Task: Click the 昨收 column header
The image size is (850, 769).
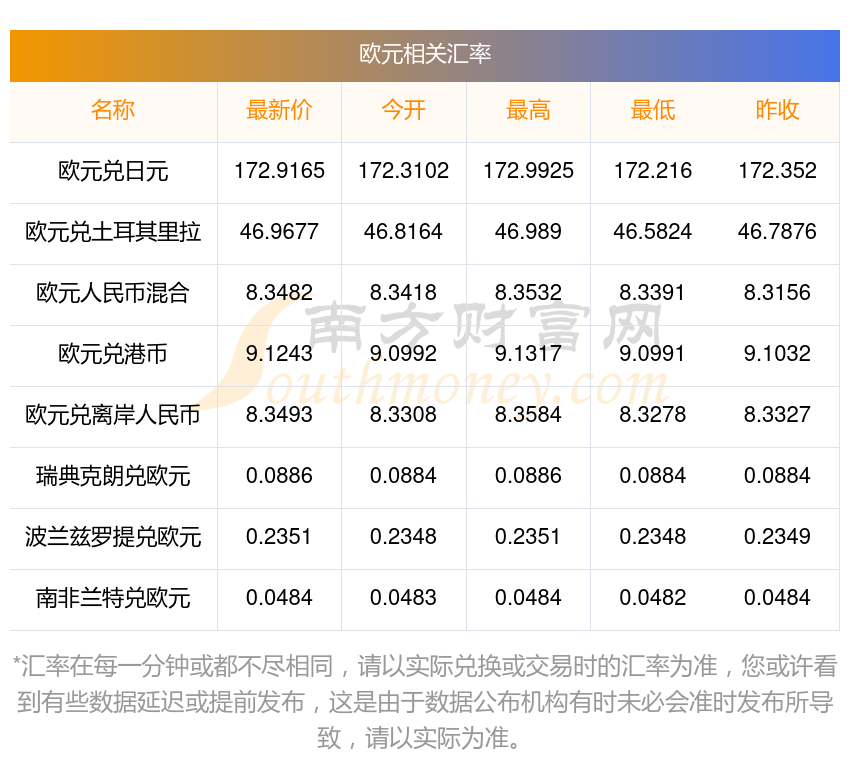Action: click(777, 110)
